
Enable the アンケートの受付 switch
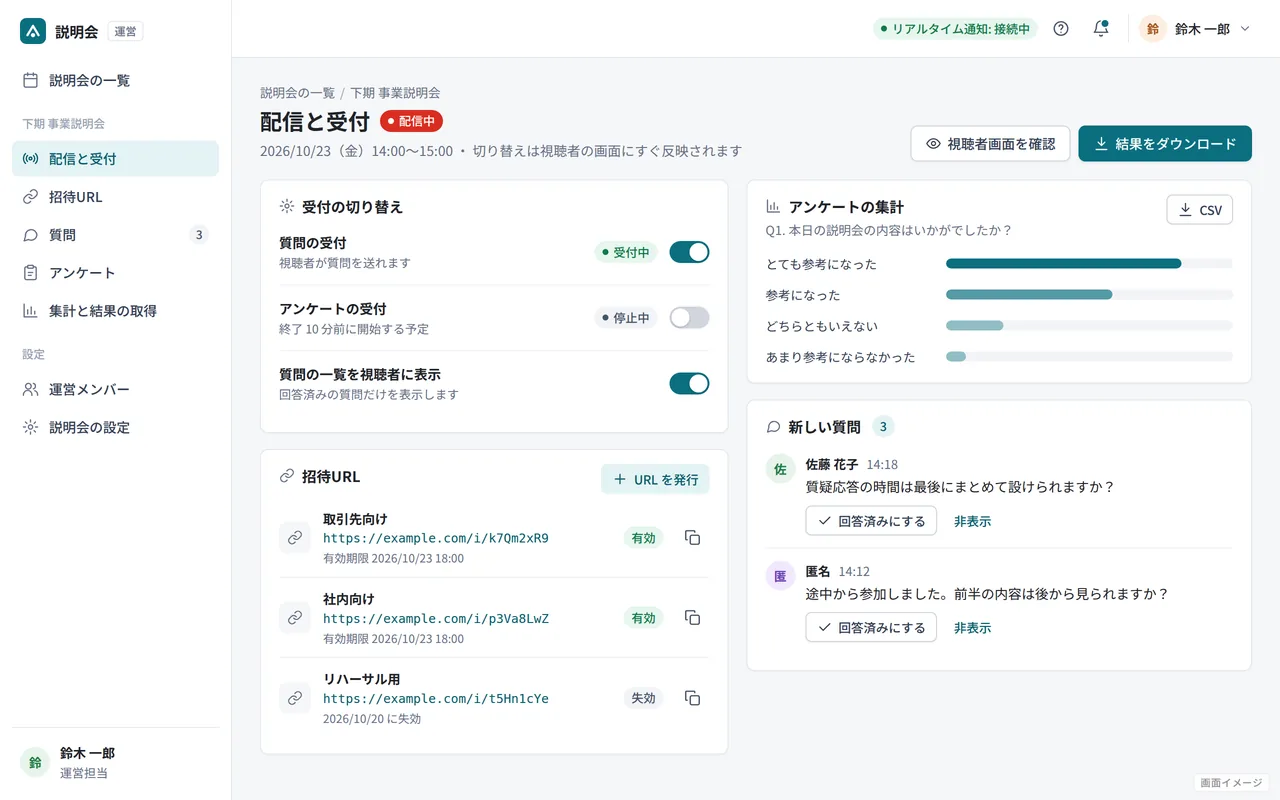tap(689, 318)
